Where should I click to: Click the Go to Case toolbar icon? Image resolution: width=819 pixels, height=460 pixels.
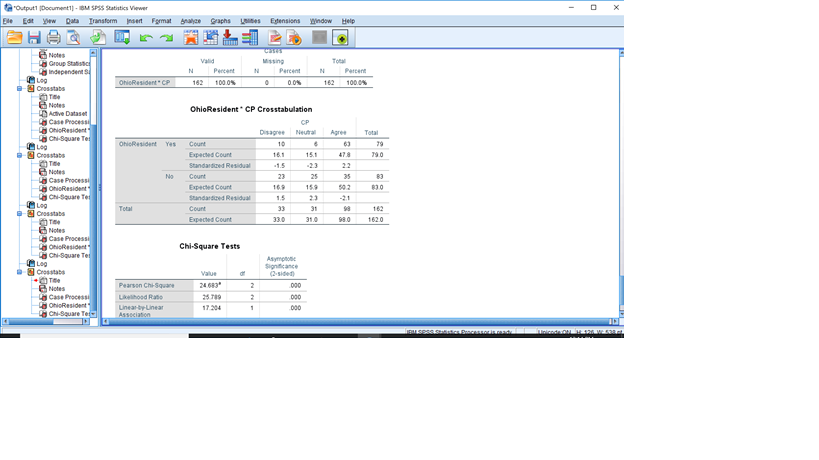pos(210,38)
